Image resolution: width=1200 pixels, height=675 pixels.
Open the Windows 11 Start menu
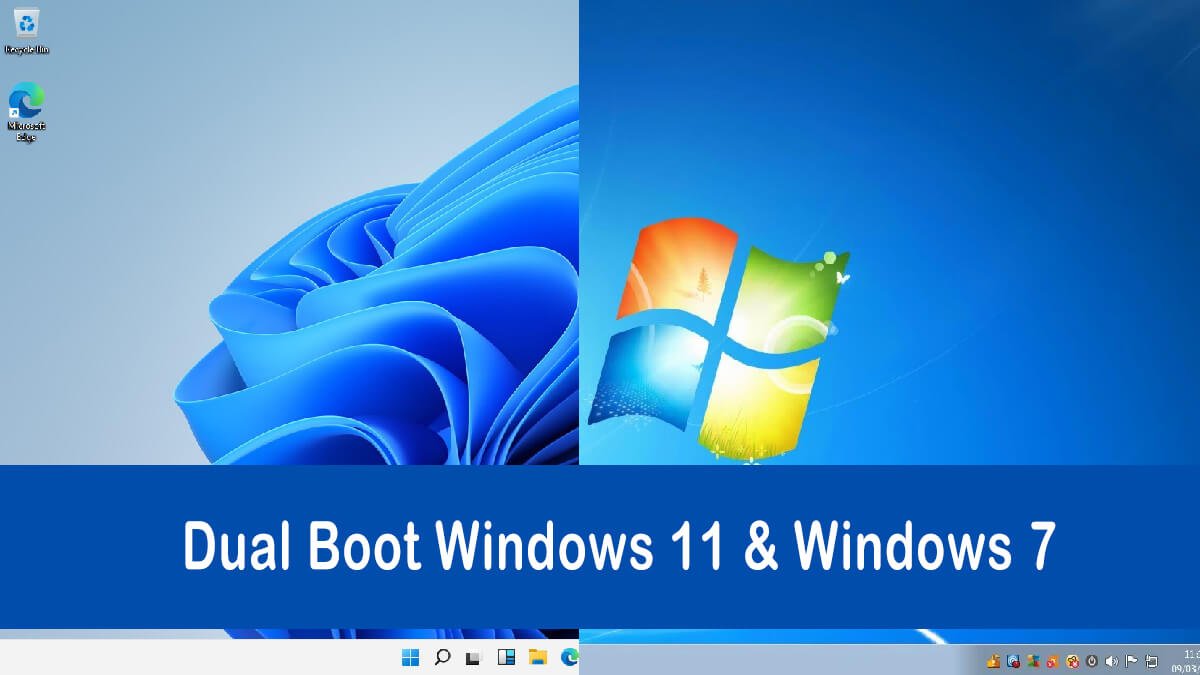click(410, 659)
